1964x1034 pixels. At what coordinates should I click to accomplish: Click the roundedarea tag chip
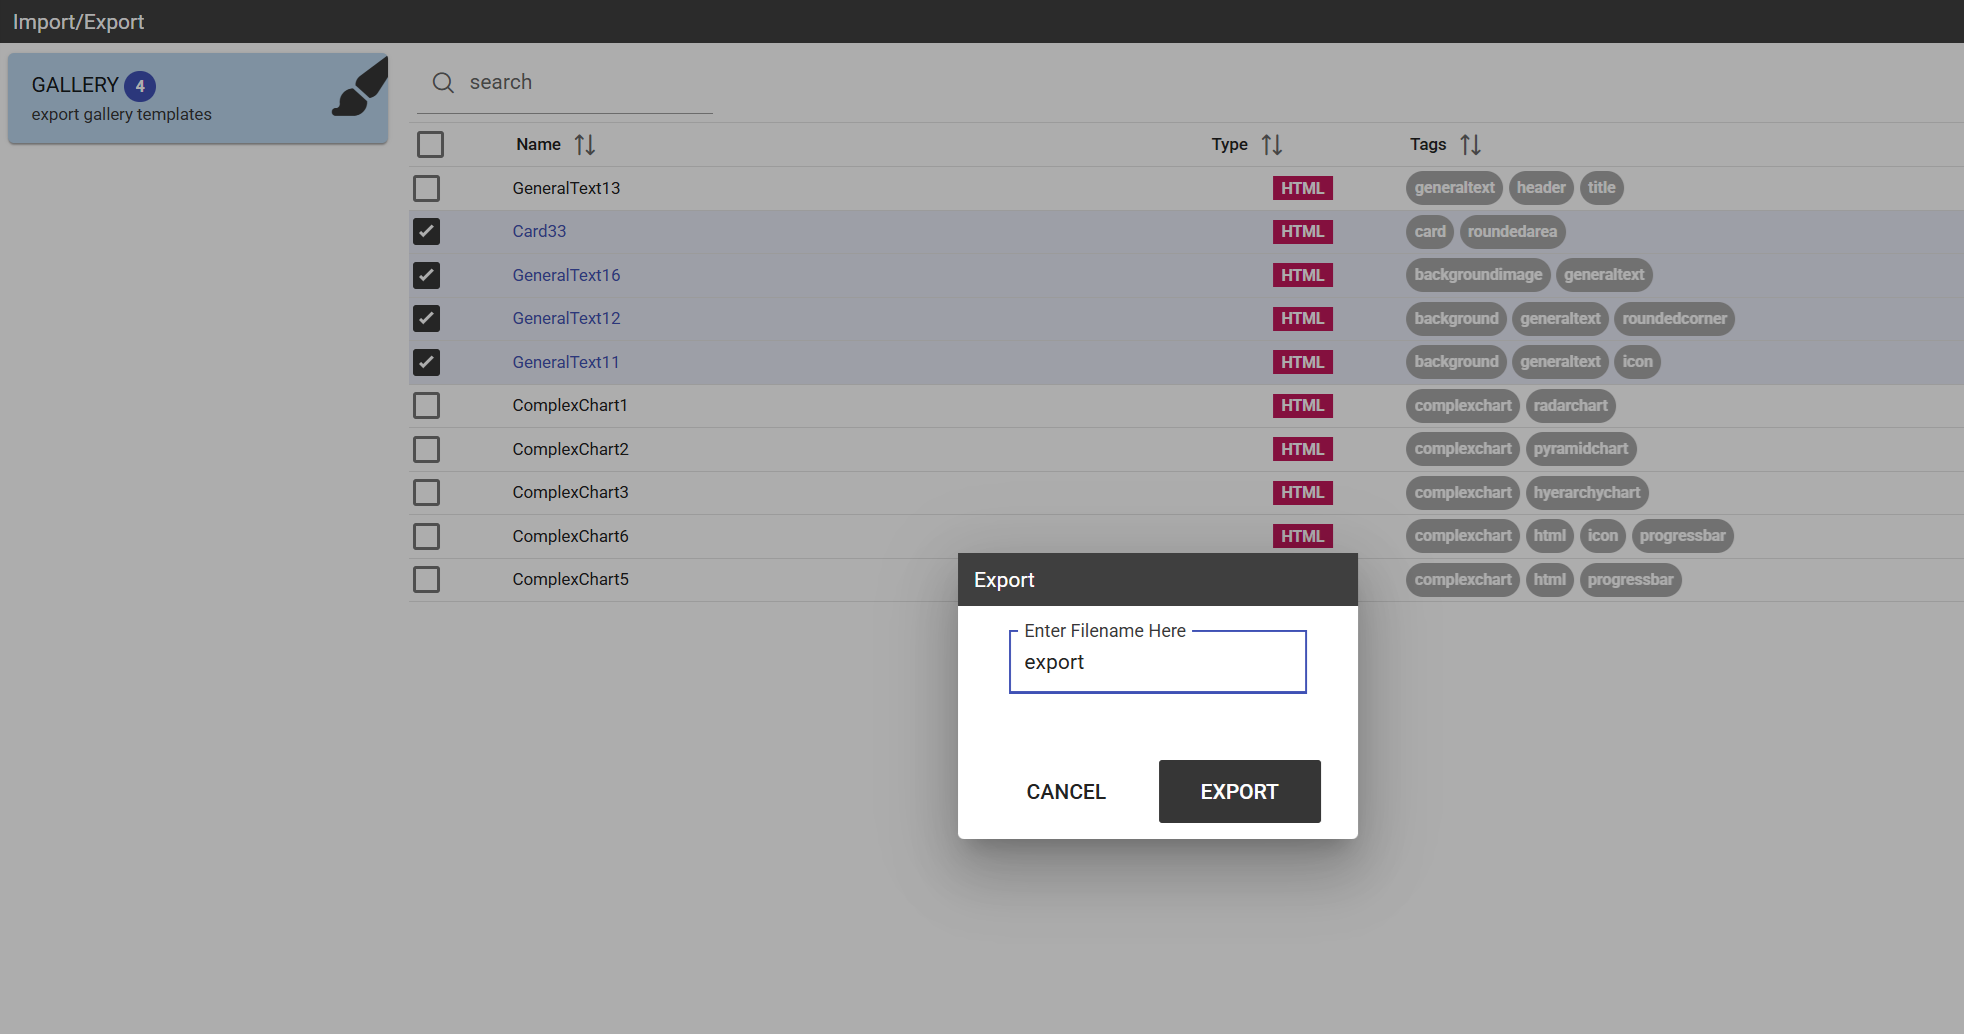click(1512, 232)
